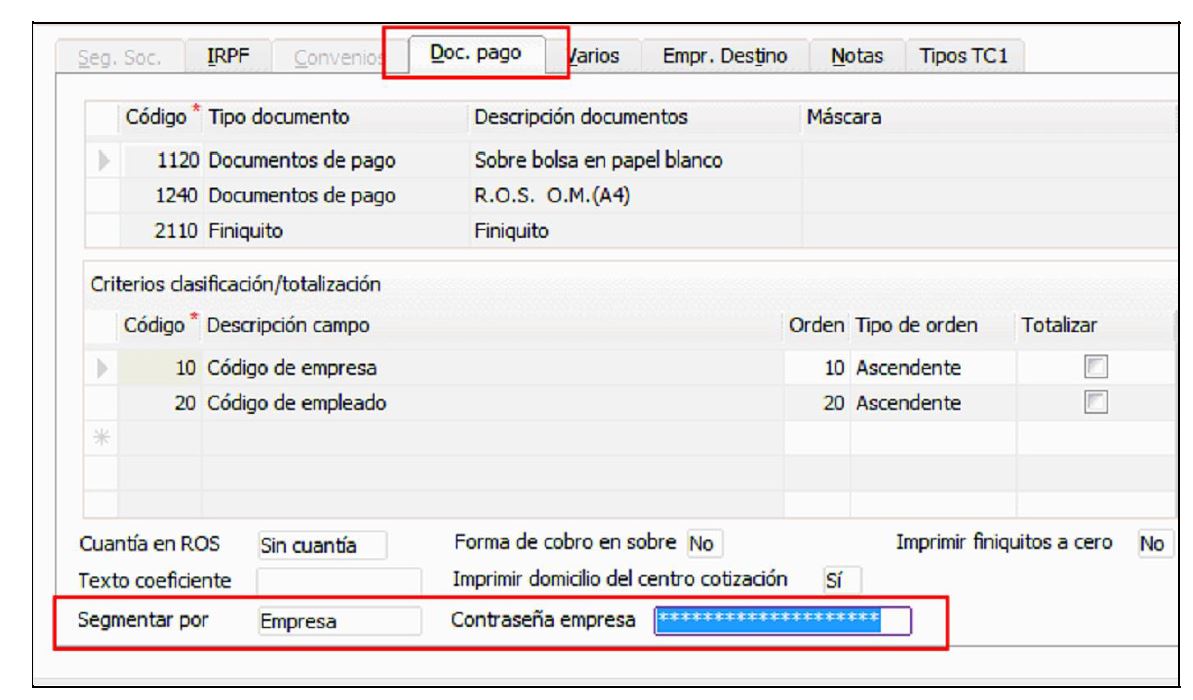Viewport: 1193px width, 700px height.
Task: Select the Tipos TC1 tab
Action: (x=963, y=56)
